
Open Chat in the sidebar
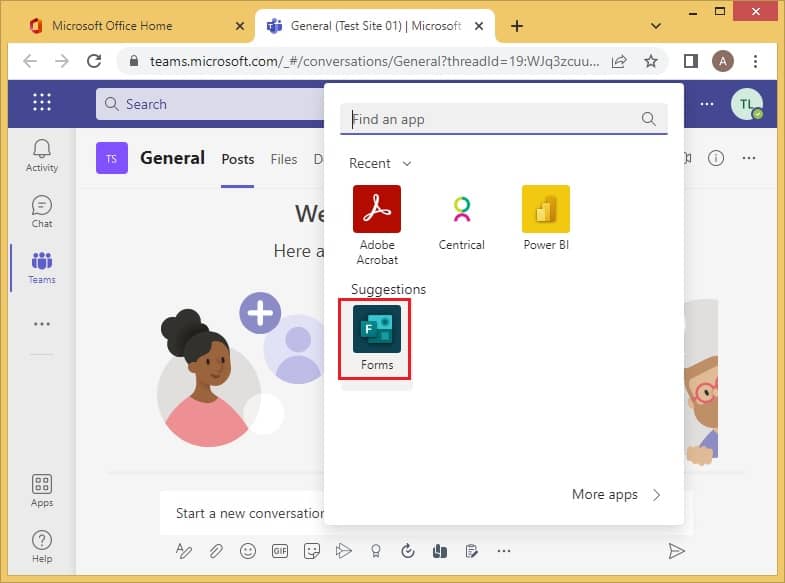click(42, 212)
